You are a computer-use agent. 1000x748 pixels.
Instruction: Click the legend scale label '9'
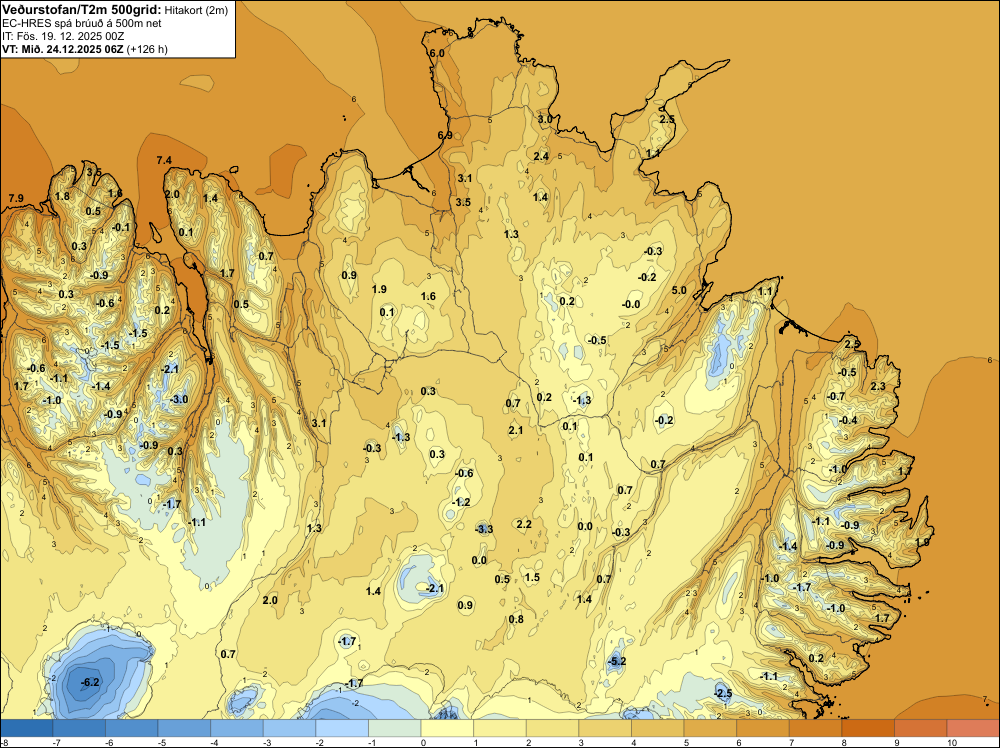(897, 743)
